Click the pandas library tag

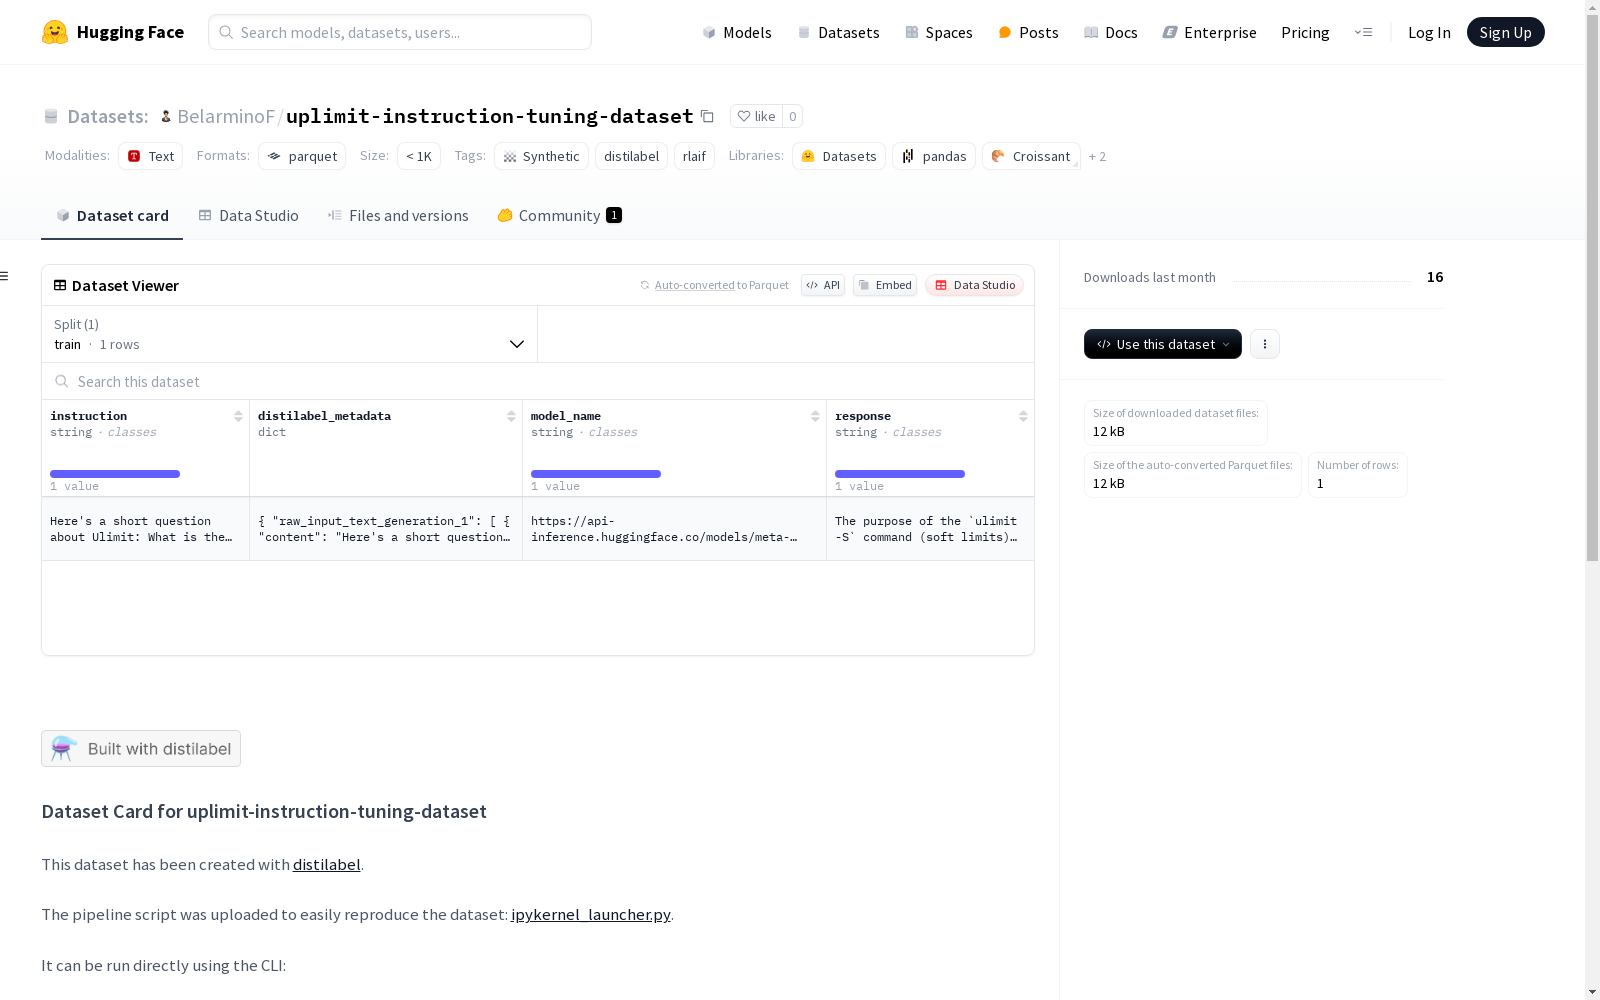934,156
